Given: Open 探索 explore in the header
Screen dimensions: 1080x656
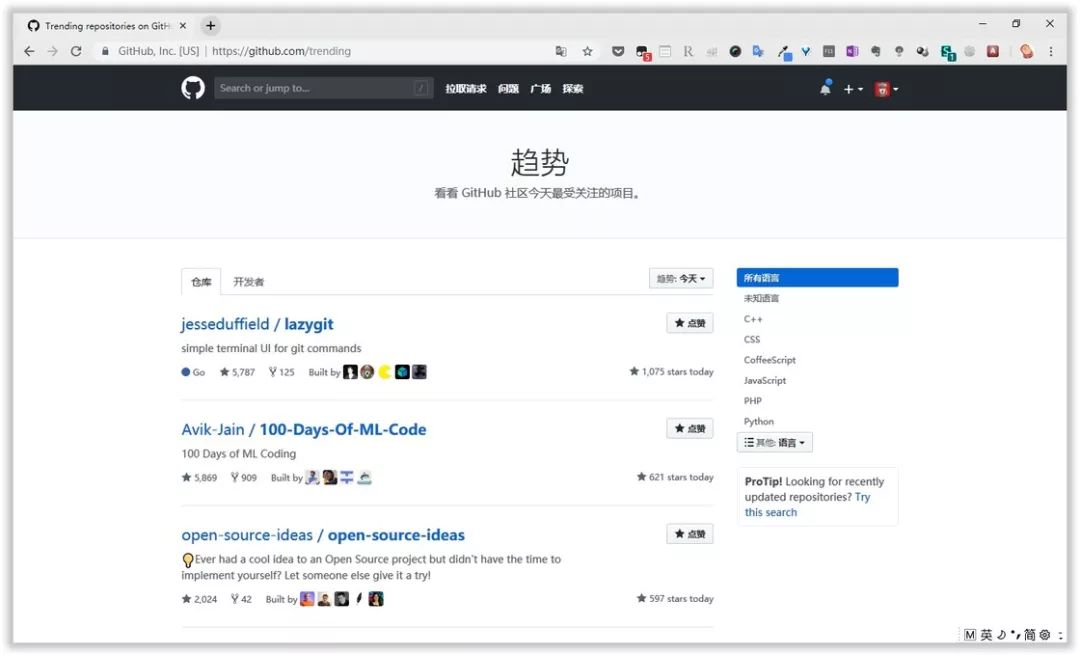Looking at the screenshot, I should click(573, 88).
